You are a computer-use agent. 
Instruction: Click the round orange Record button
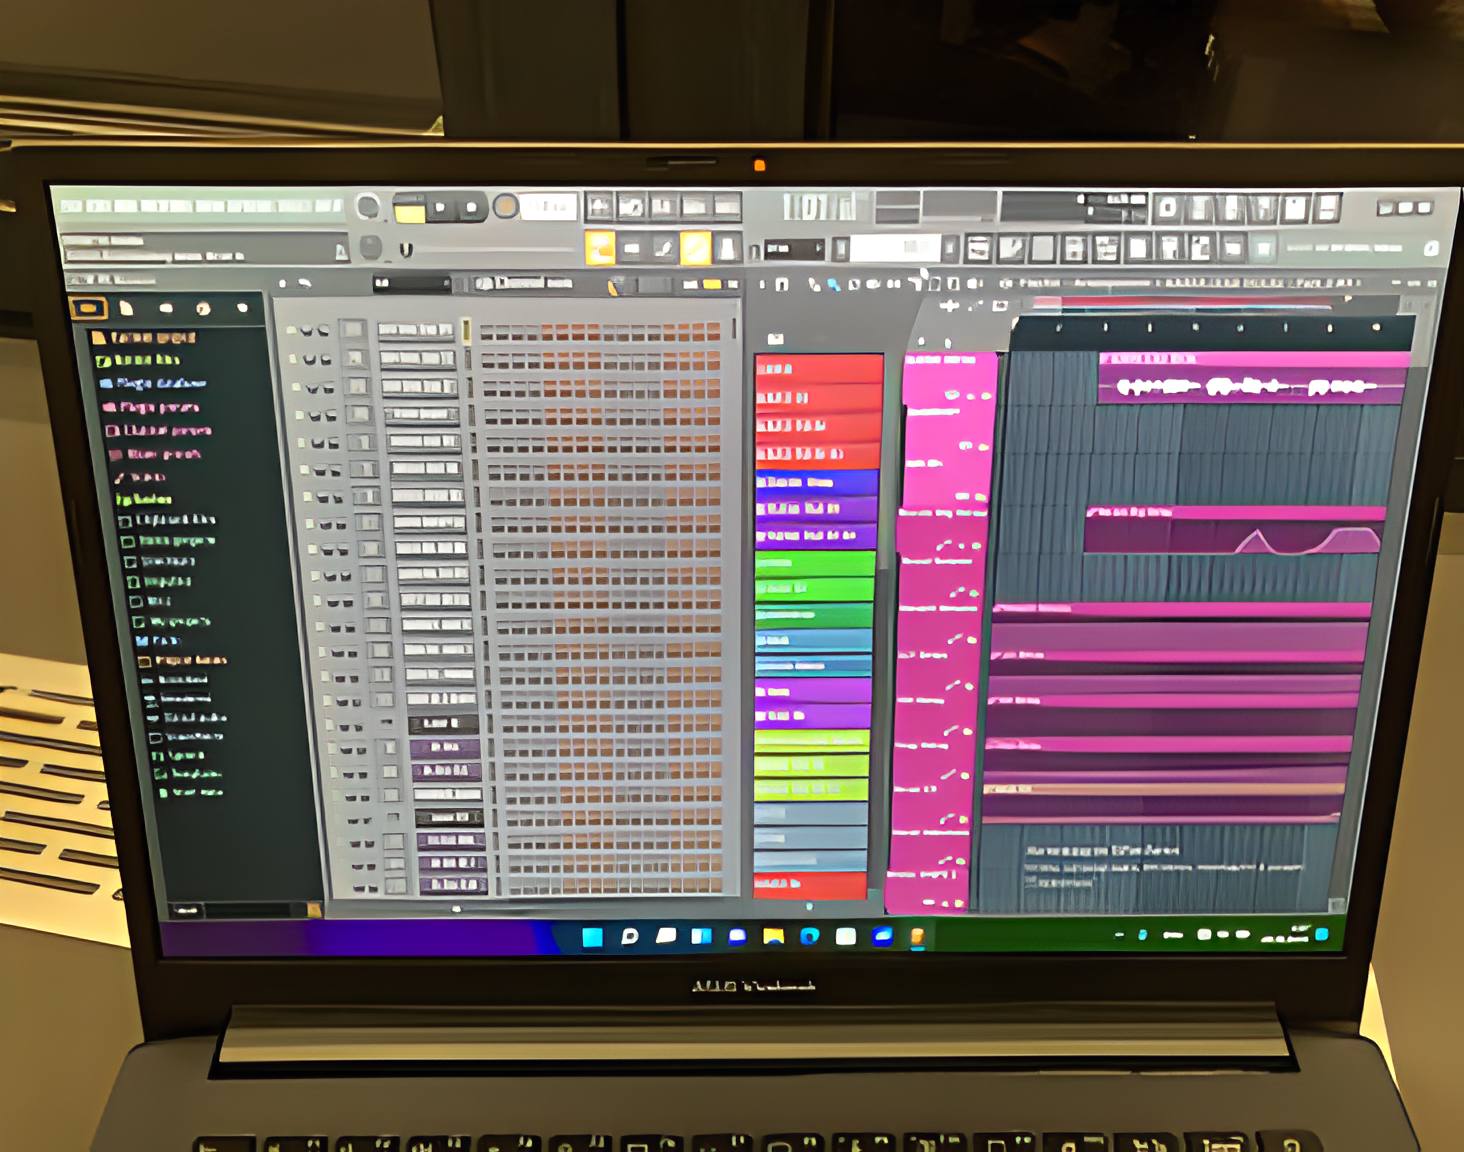pyautogui.click(x=506, y=207)
